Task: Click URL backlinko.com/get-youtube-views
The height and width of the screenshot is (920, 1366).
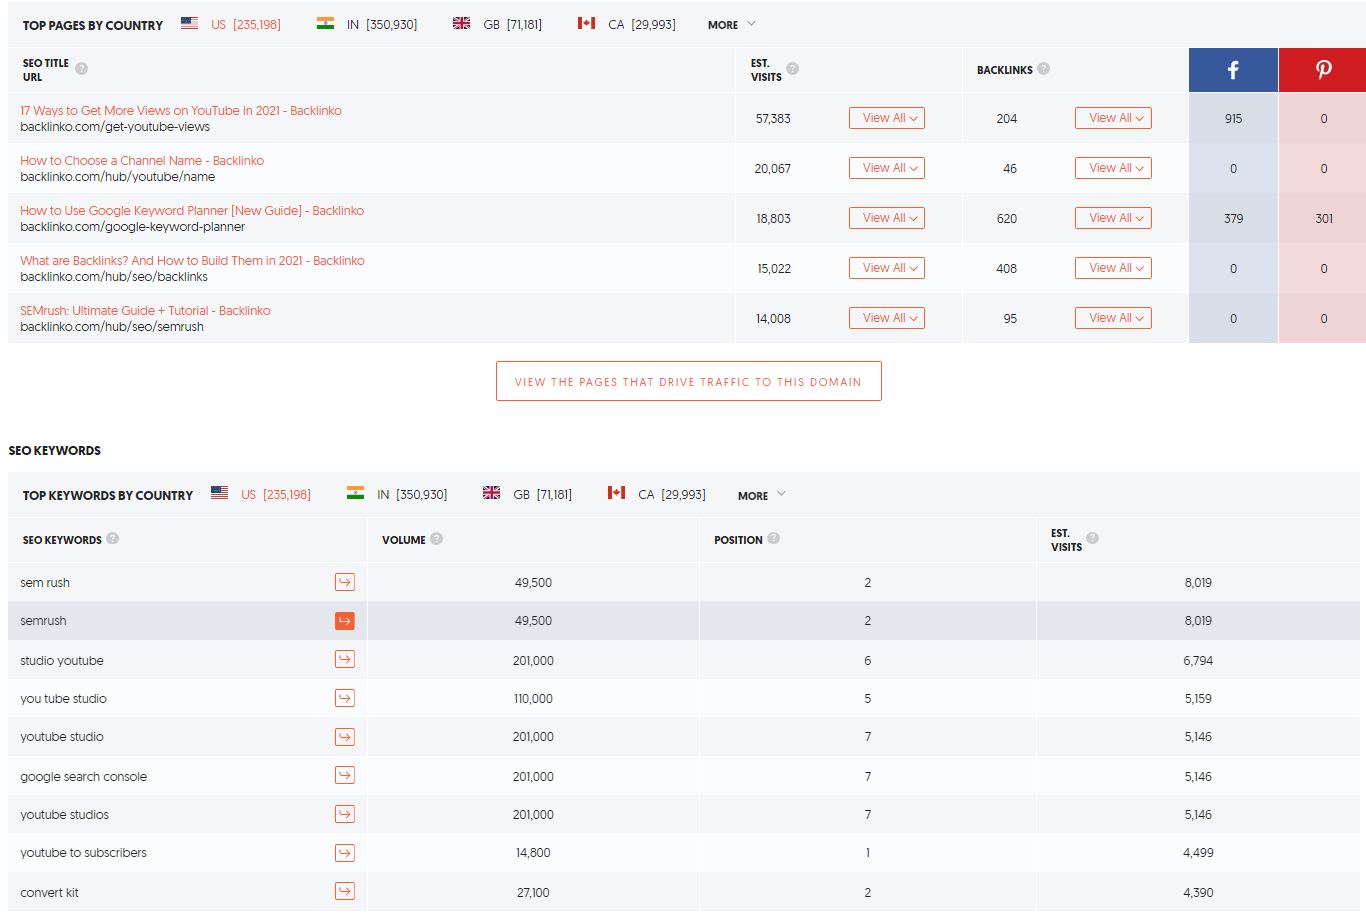Action: pyautogui.click(x=115, y=127)
